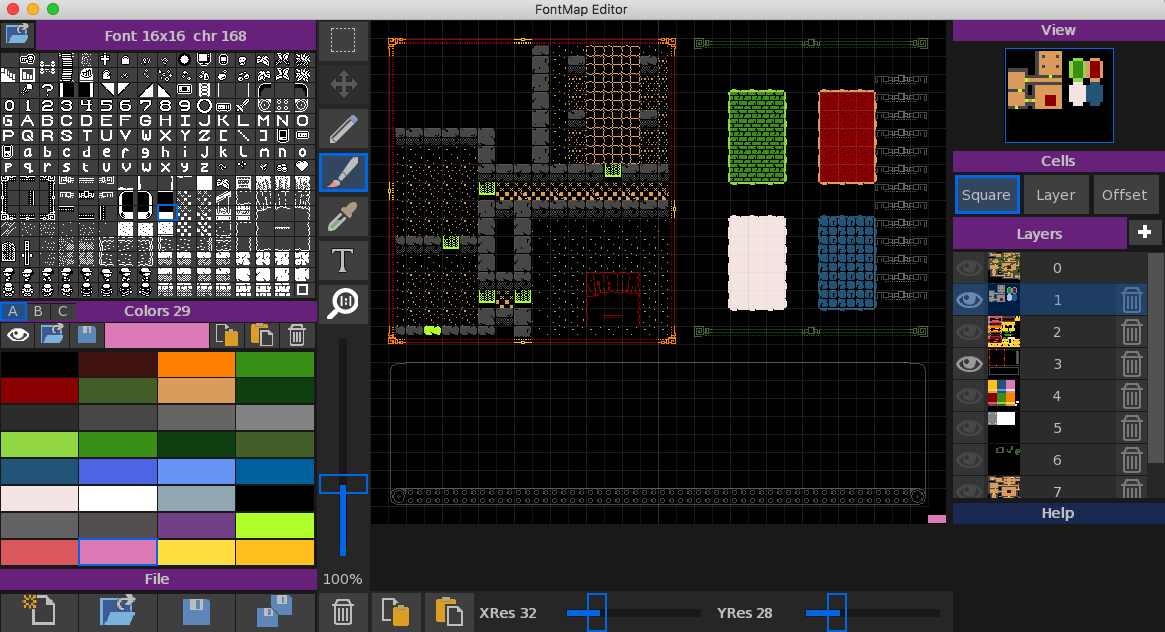Select the Move tool with arrows
1165x632 pixels.
[x=343, y=85]
